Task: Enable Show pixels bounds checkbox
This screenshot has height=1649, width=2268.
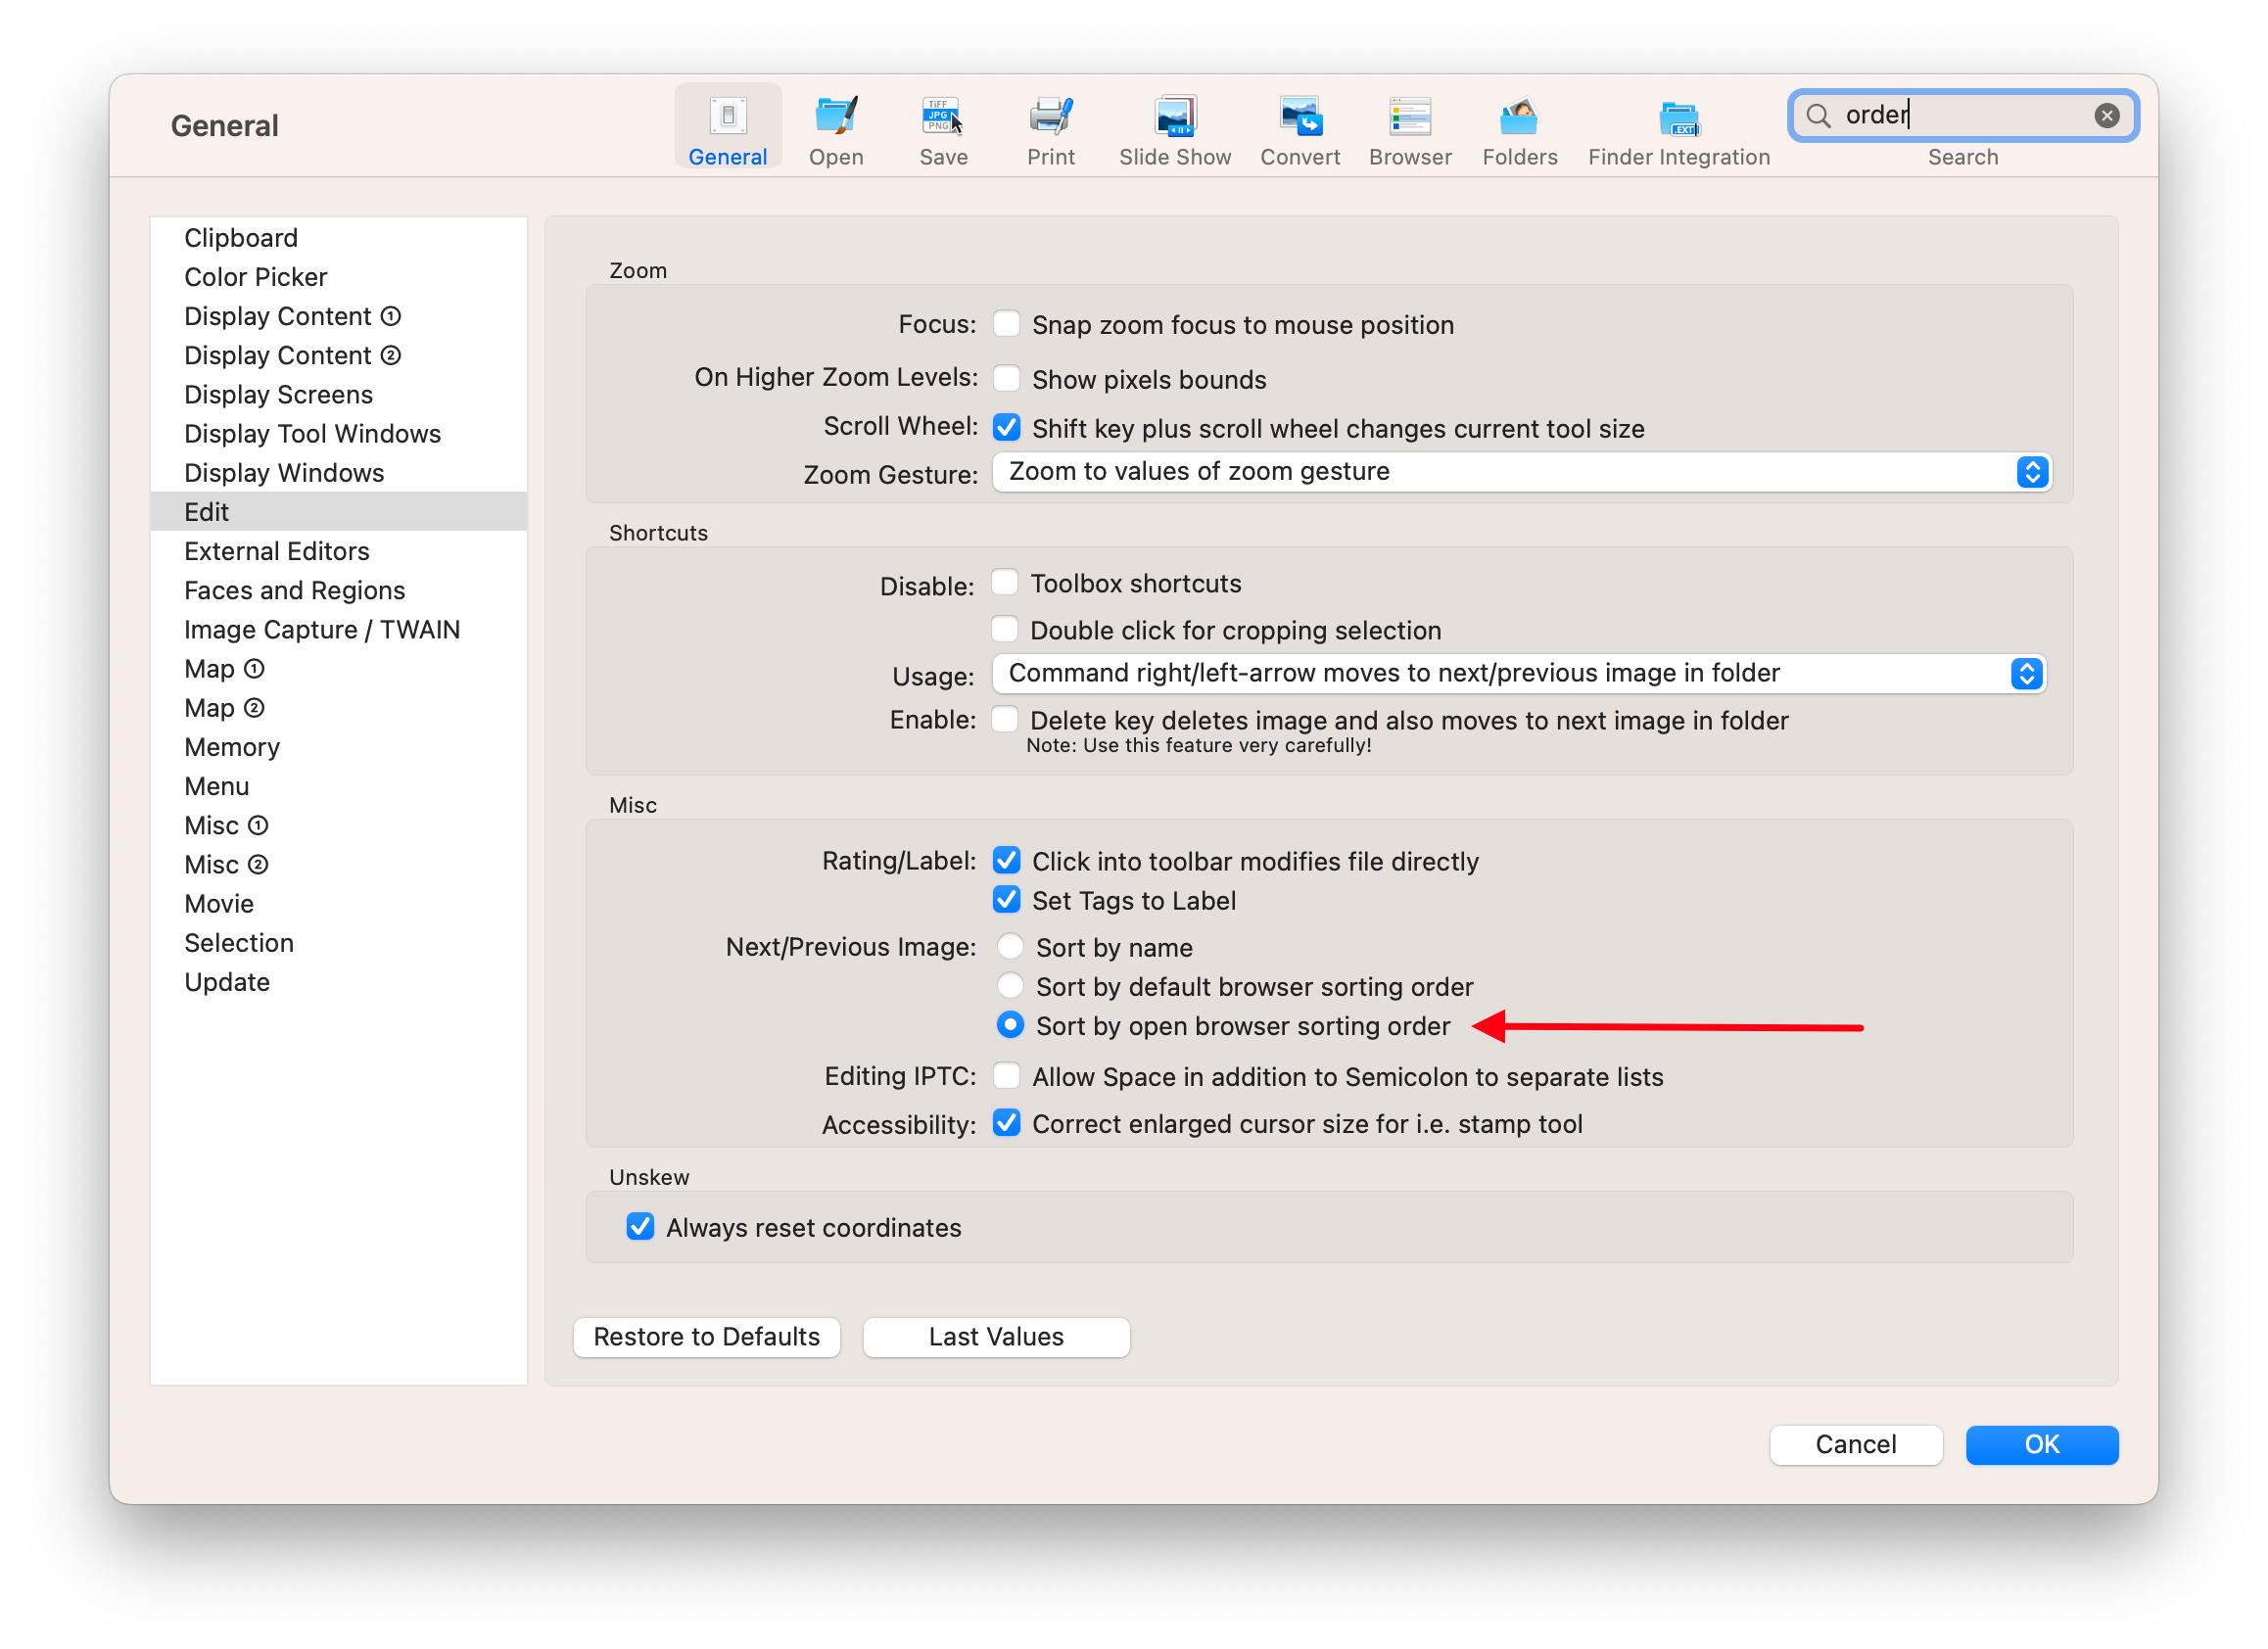Action: click(1006, 378)
